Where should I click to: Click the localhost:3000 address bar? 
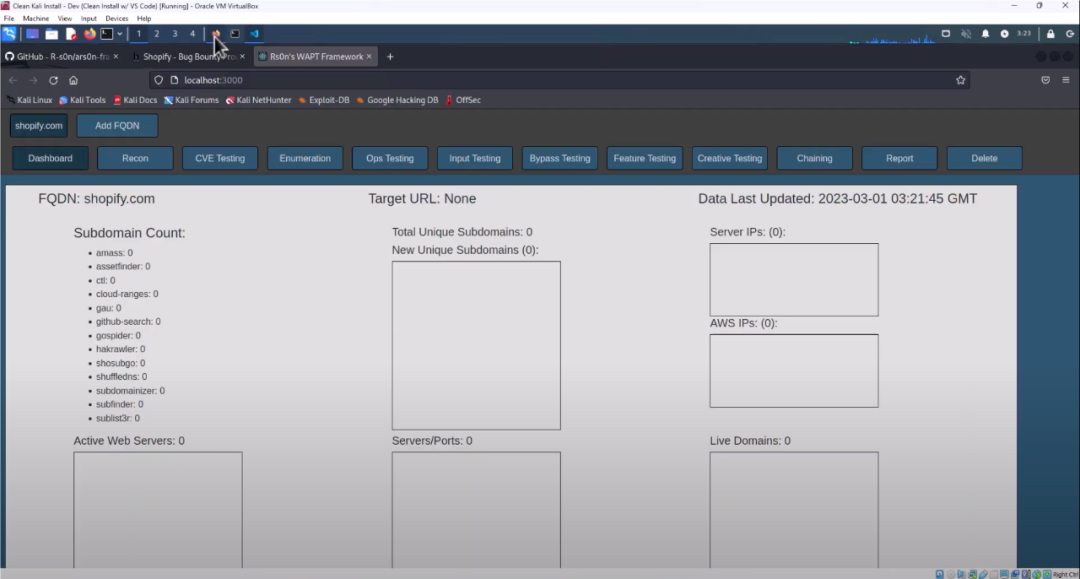point(558,80)
